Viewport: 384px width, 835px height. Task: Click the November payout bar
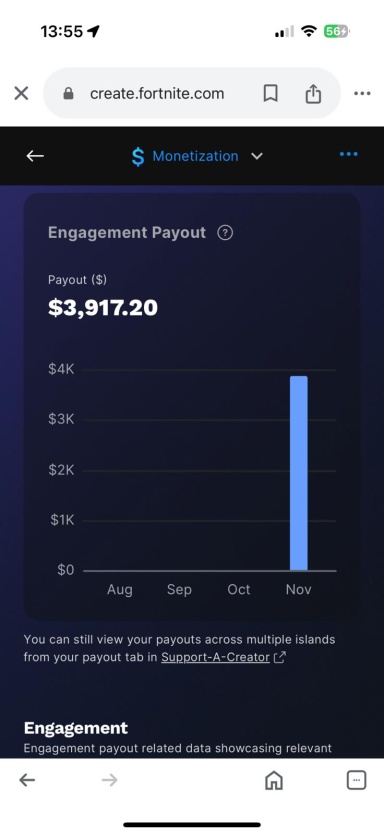299,473
